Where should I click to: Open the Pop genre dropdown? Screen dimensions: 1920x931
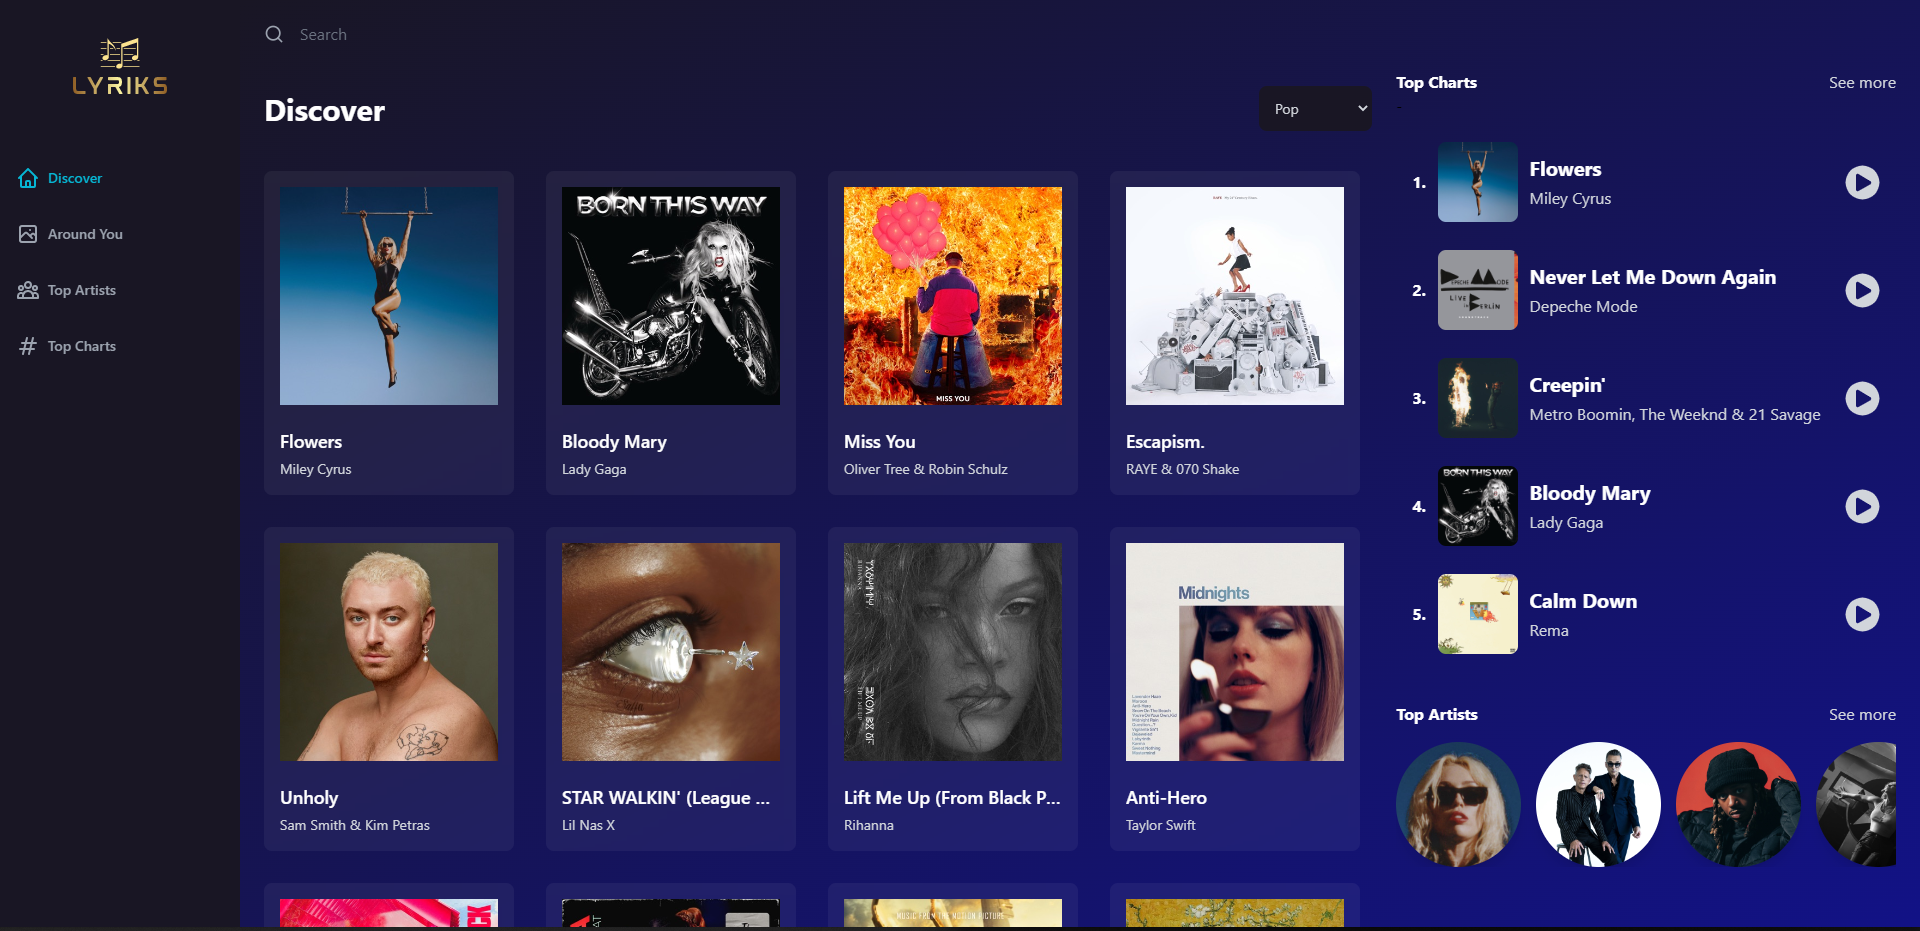[1315, 108]
